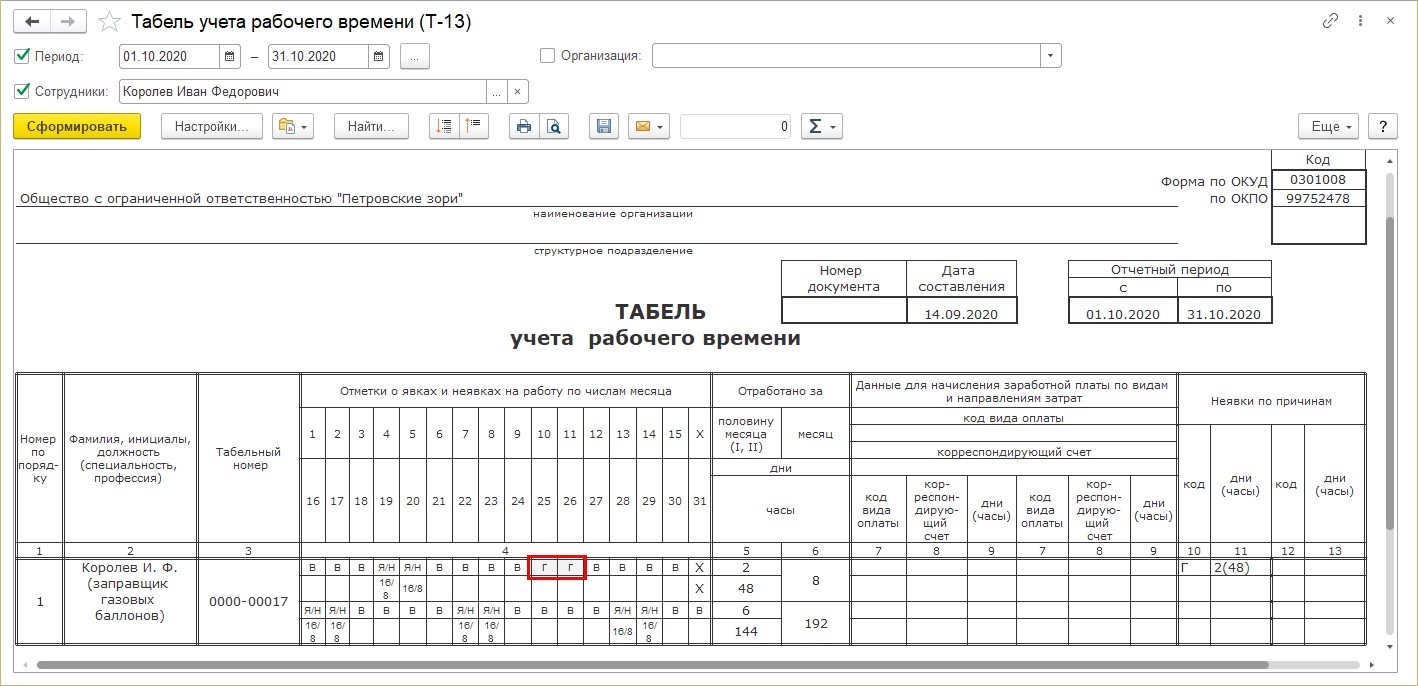This screenshot has height=686, width=1418.
Task: Select the organization name "Петровские зори" cell
Action: coord(597,198)
